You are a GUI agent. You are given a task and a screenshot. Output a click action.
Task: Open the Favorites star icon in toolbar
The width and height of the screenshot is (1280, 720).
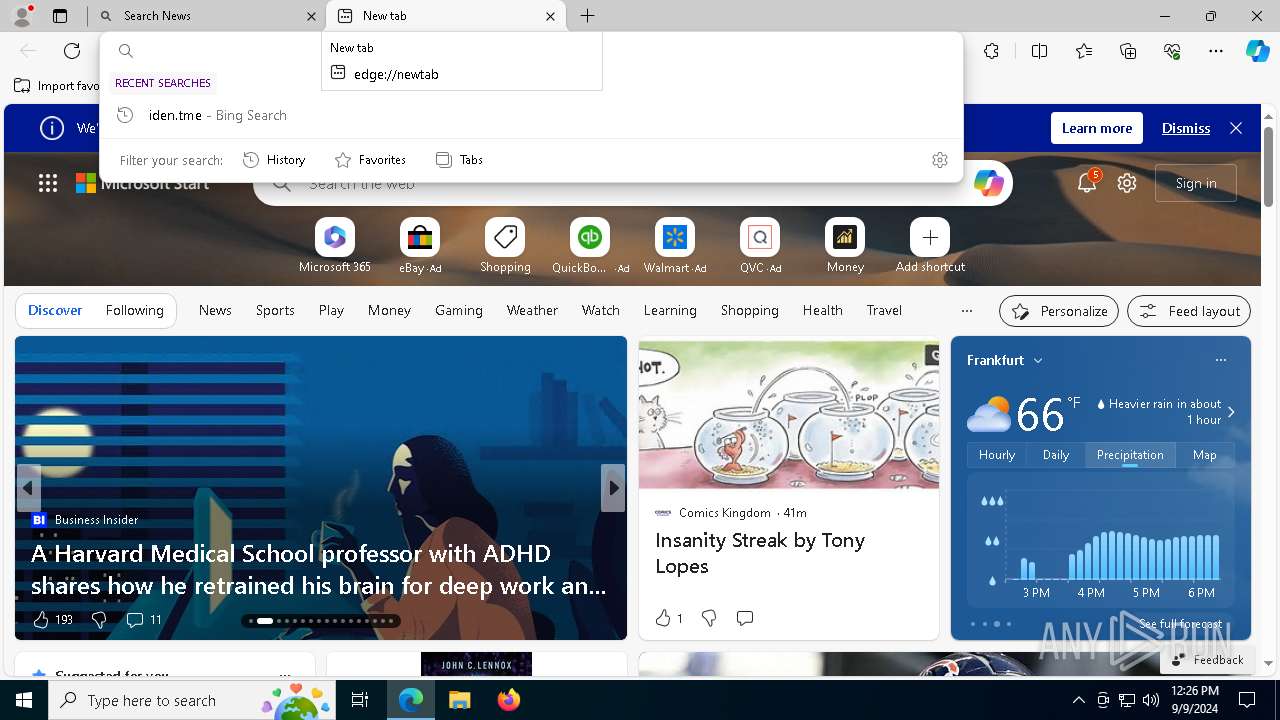click(1084, 51)
